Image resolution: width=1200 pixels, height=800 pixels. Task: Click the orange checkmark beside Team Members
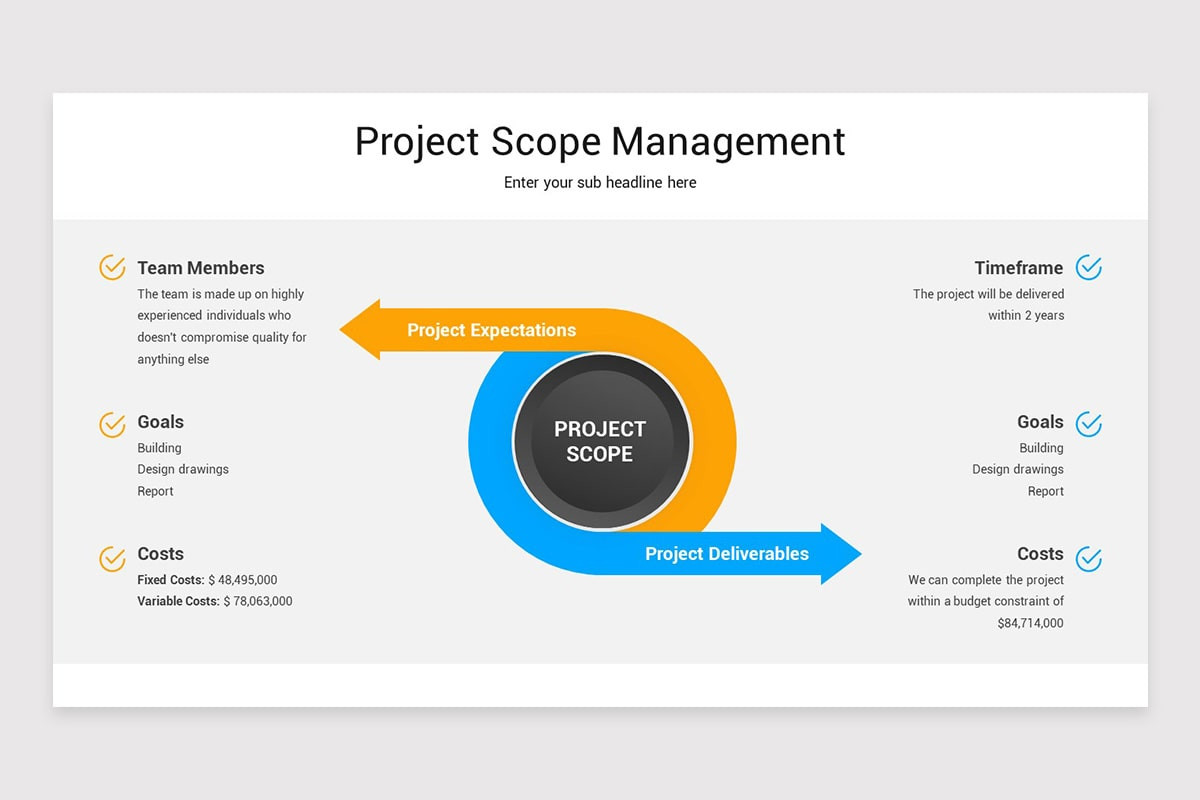(x=111, y=267)
